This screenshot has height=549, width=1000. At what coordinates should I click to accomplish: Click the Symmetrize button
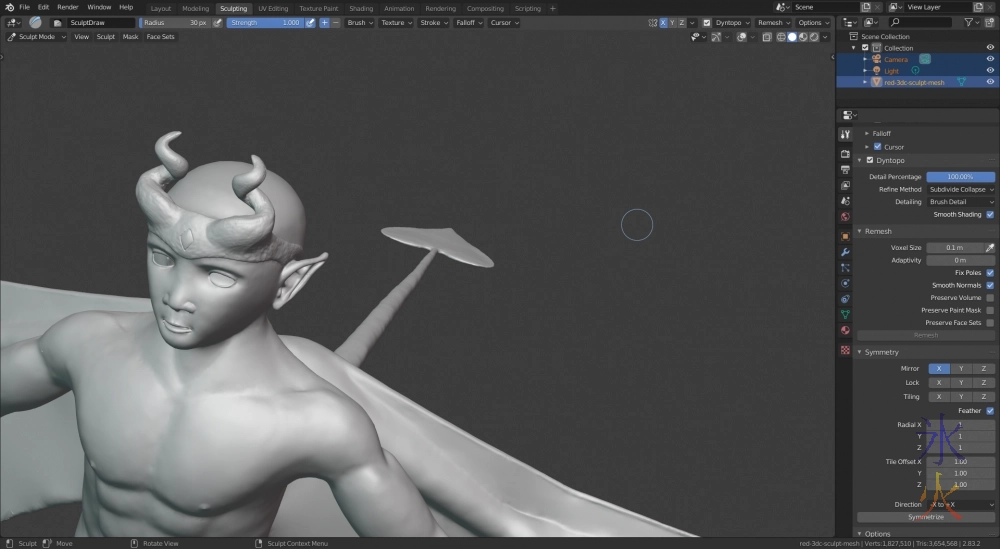(926, 517)
